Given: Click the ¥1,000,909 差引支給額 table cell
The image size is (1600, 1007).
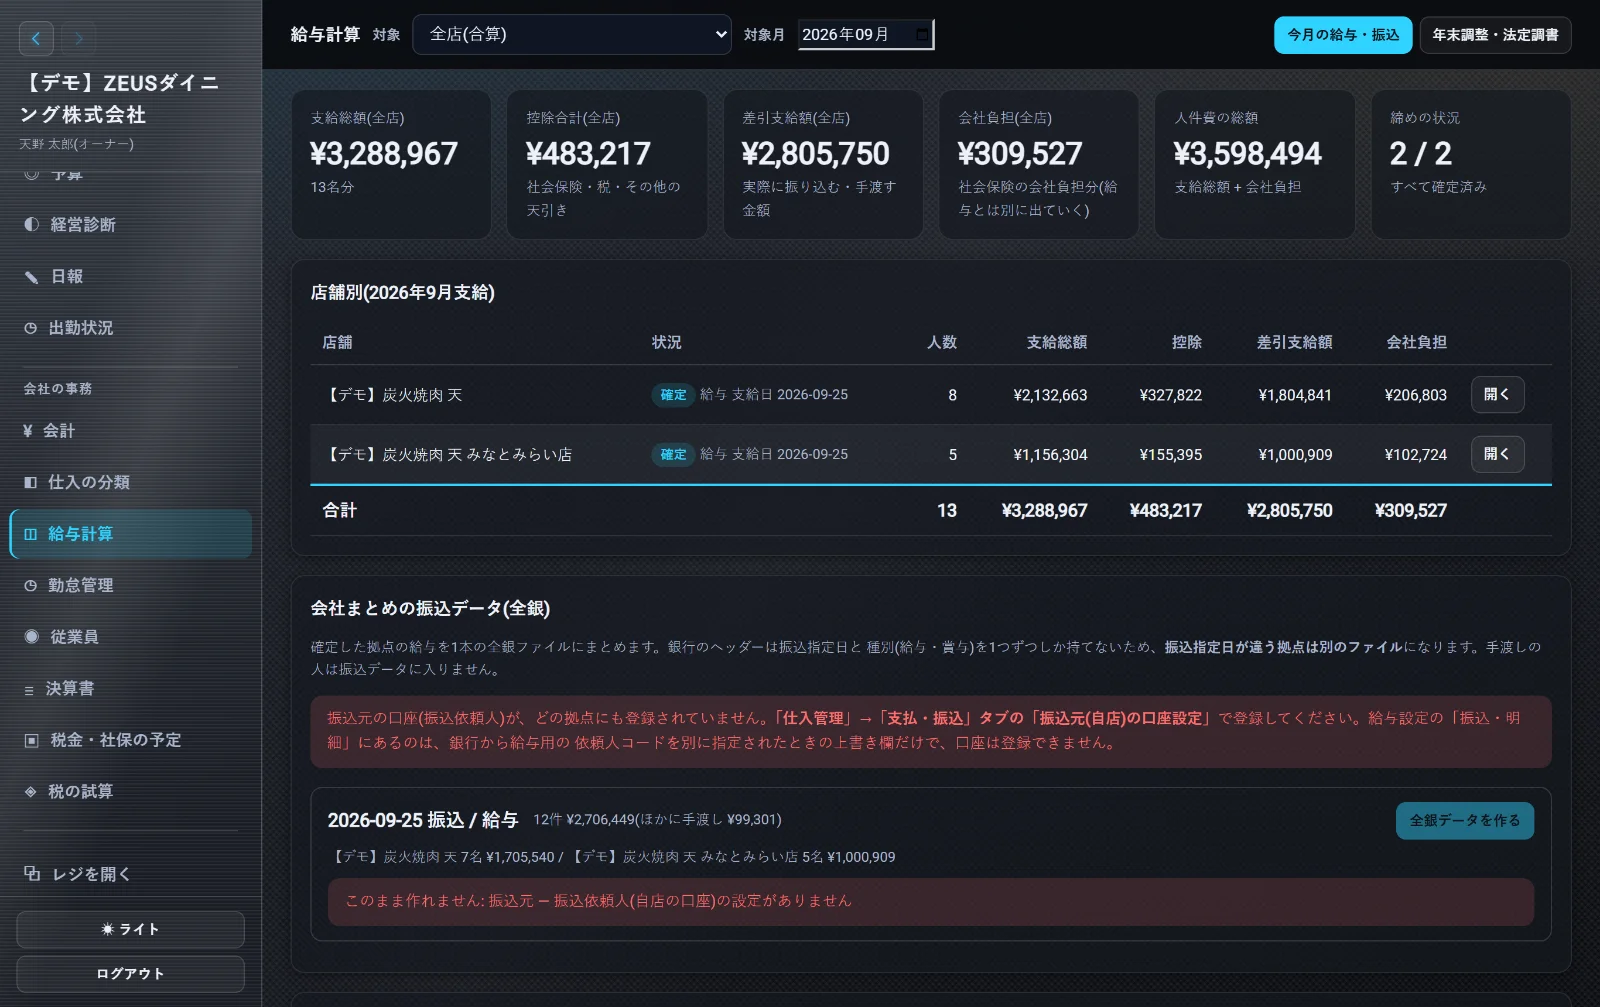Looking at the screenshot, I should (x=1295, y=455).
